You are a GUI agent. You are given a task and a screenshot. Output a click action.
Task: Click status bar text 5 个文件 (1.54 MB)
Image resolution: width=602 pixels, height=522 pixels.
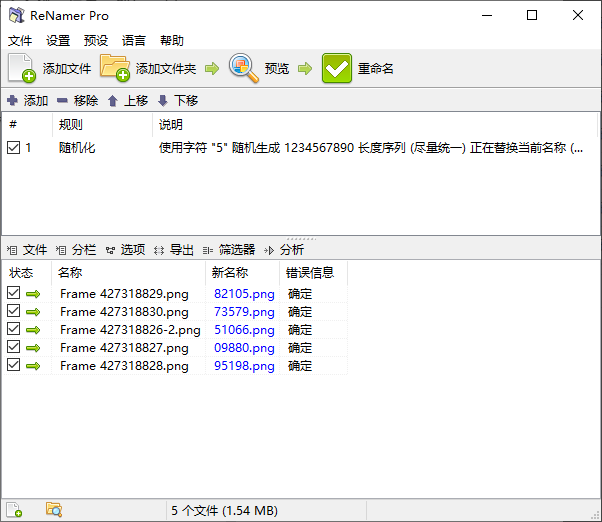pyautogui.click(x=225, y=510)
